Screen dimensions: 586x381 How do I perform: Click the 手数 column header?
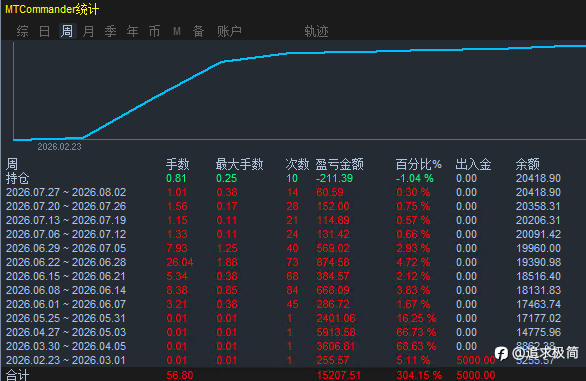[x=178, y=164]
